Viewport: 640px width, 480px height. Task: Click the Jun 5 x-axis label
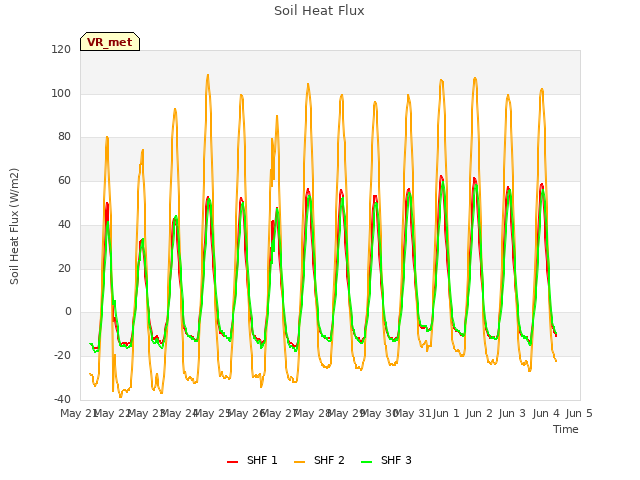pyautogui.click(x=579, y=413)
